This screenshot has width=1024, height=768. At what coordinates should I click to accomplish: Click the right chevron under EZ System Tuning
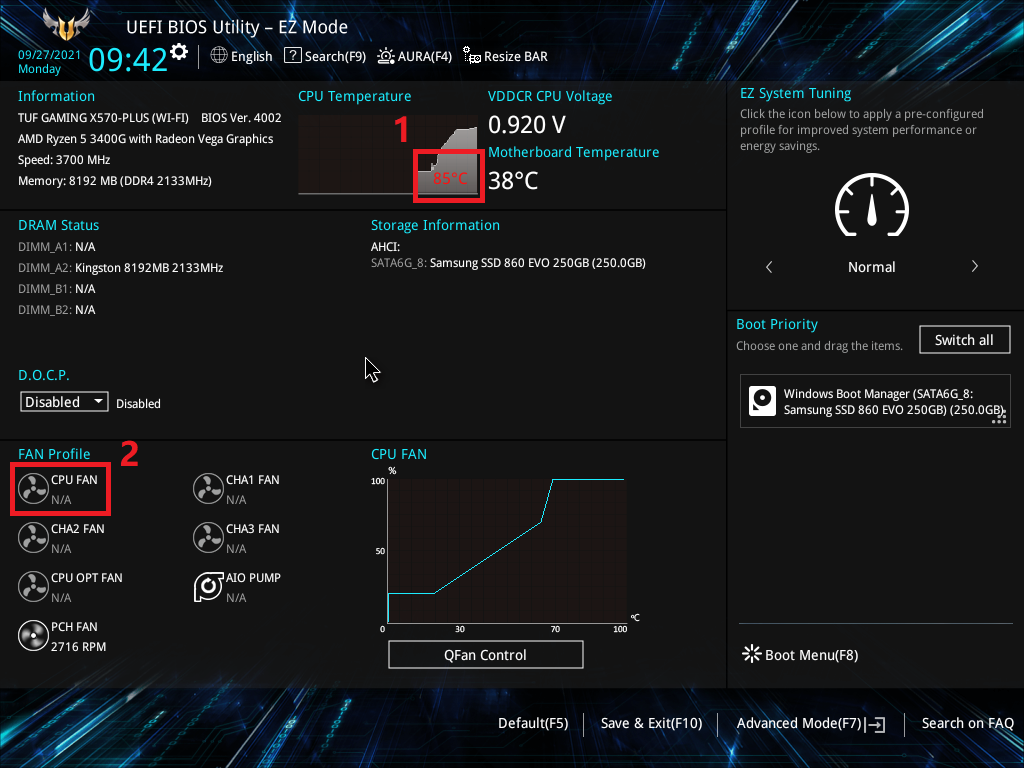click(x=975, y=266)
